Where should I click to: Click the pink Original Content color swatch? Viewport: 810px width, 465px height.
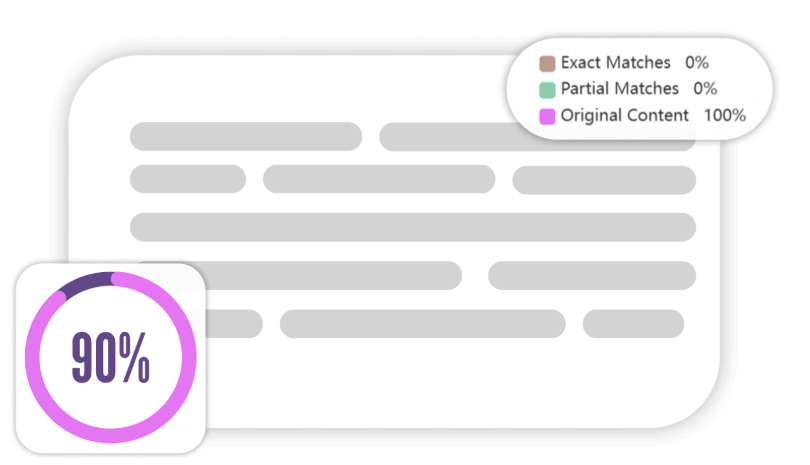pyautogui.click(x=547, y=116)
